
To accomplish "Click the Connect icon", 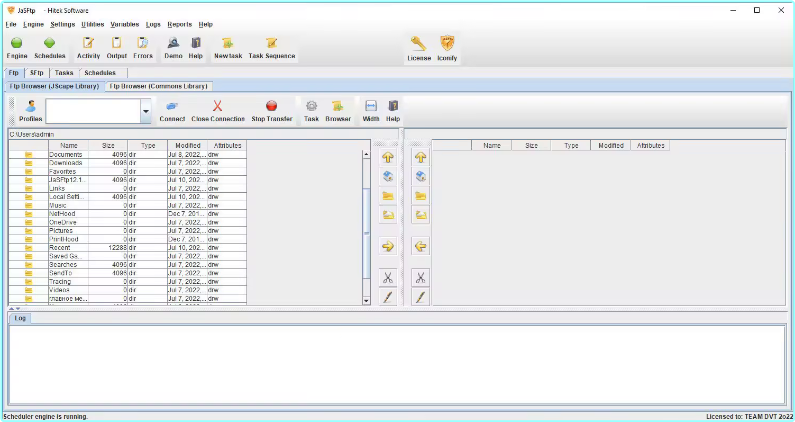I will (172, 111).
